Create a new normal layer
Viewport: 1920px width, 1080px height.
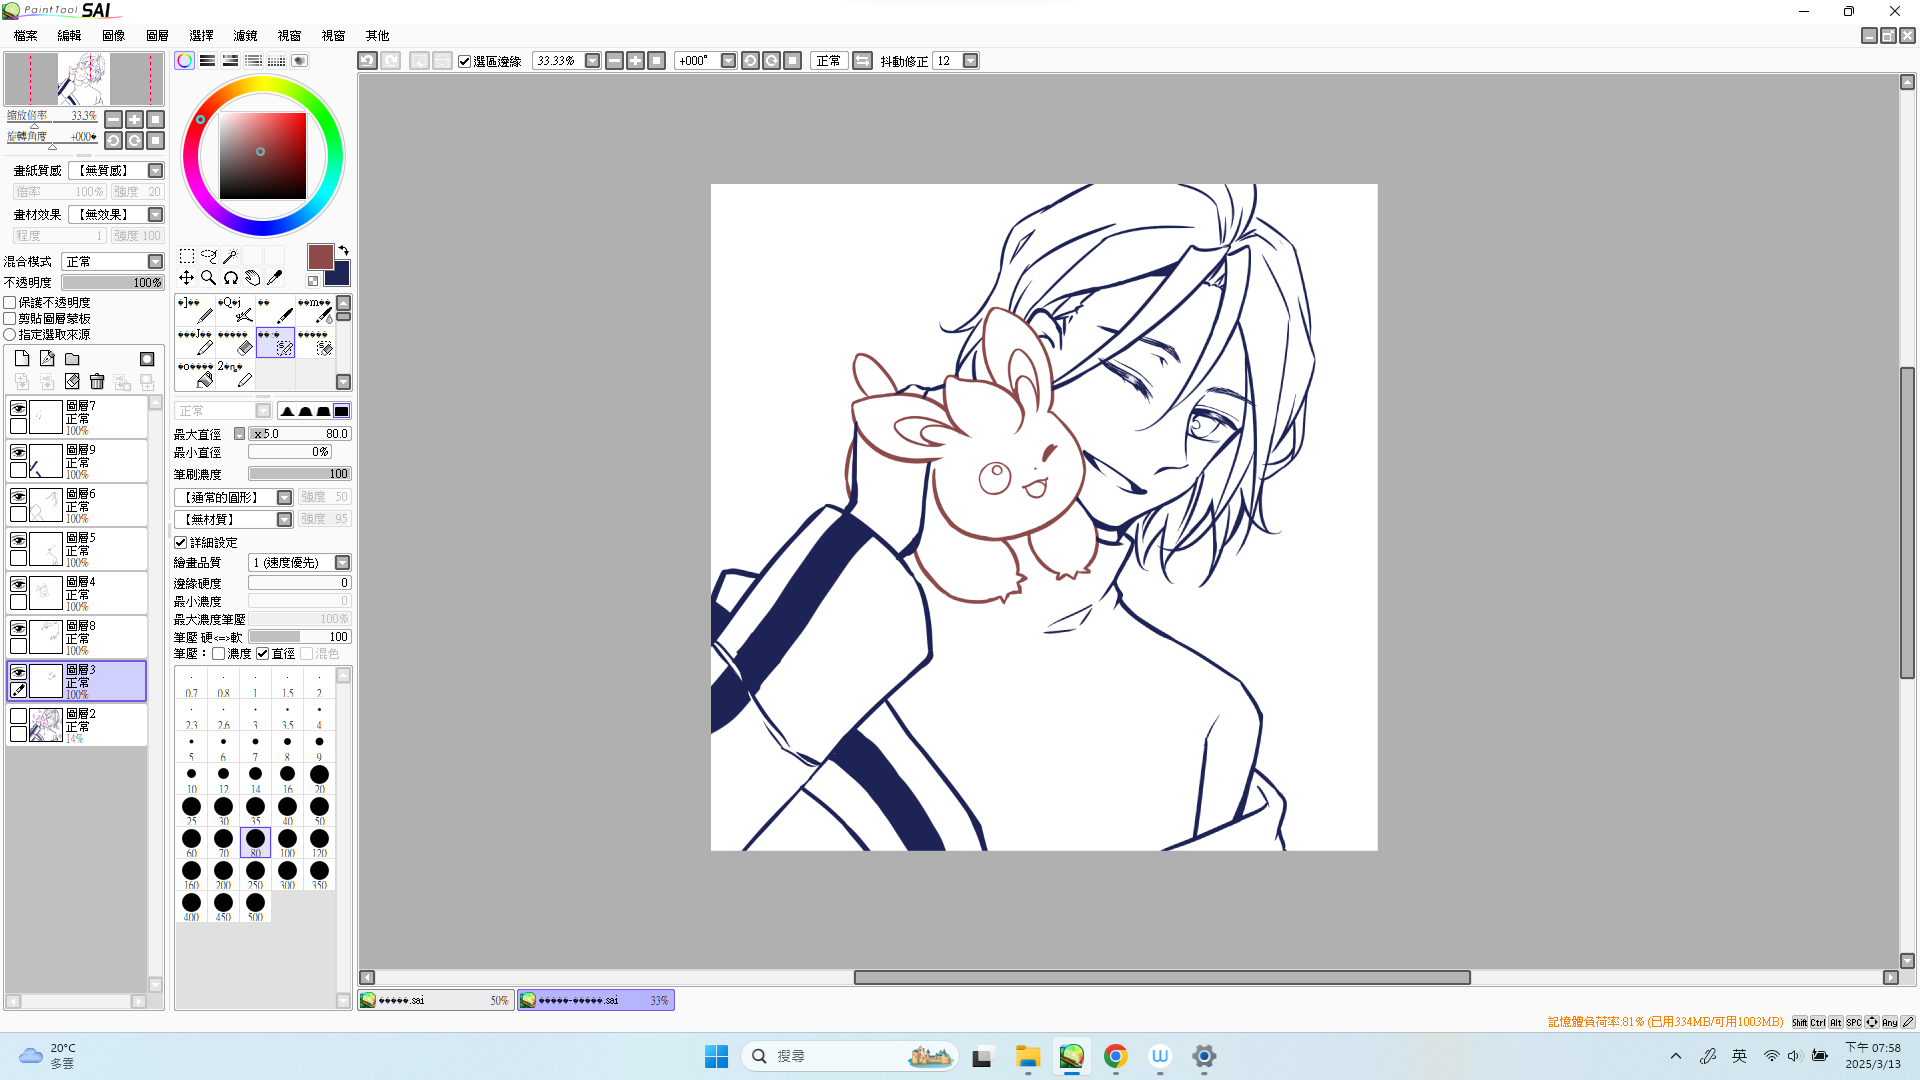click(22, 359)
